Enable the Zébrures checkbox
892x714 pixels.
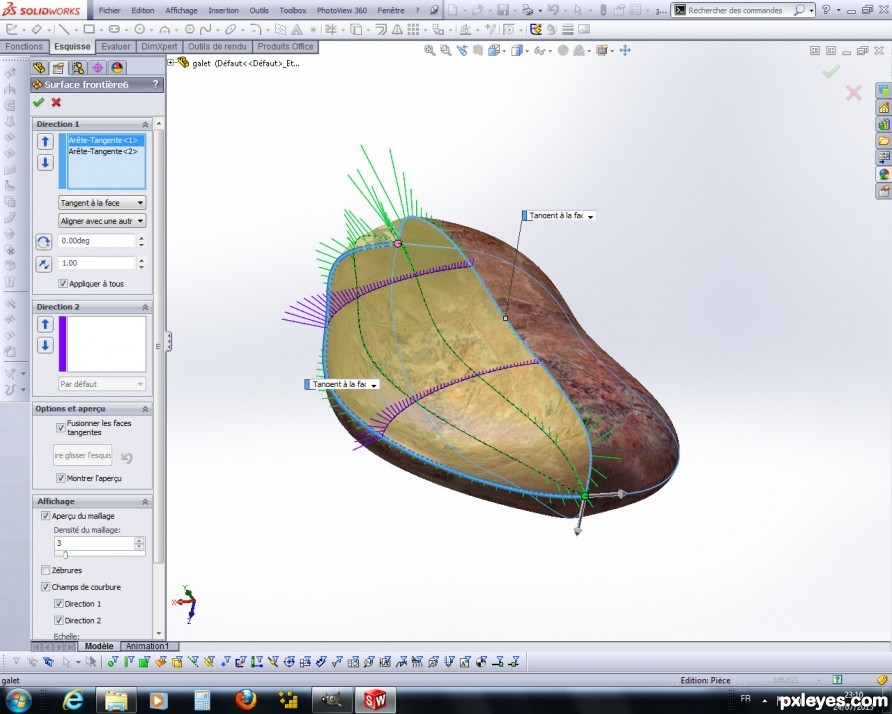tap(46, 570)
